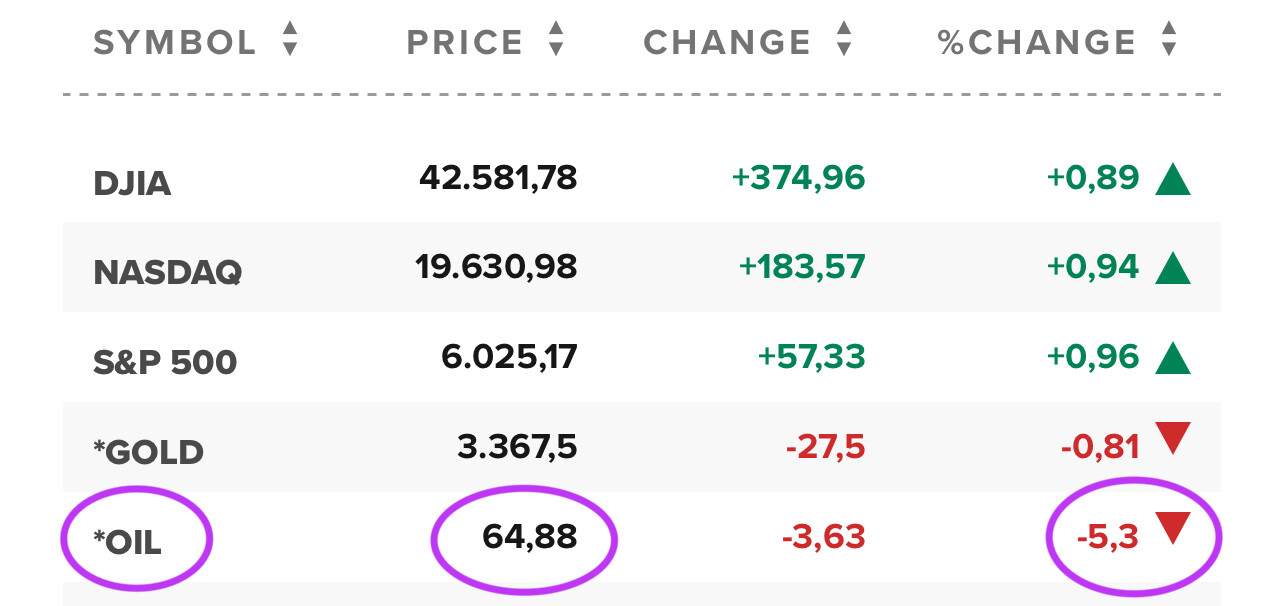Viewport: 1284px width, 606px height.
Task: Click the red down triangle for Gold
Action: (1172, 438)
